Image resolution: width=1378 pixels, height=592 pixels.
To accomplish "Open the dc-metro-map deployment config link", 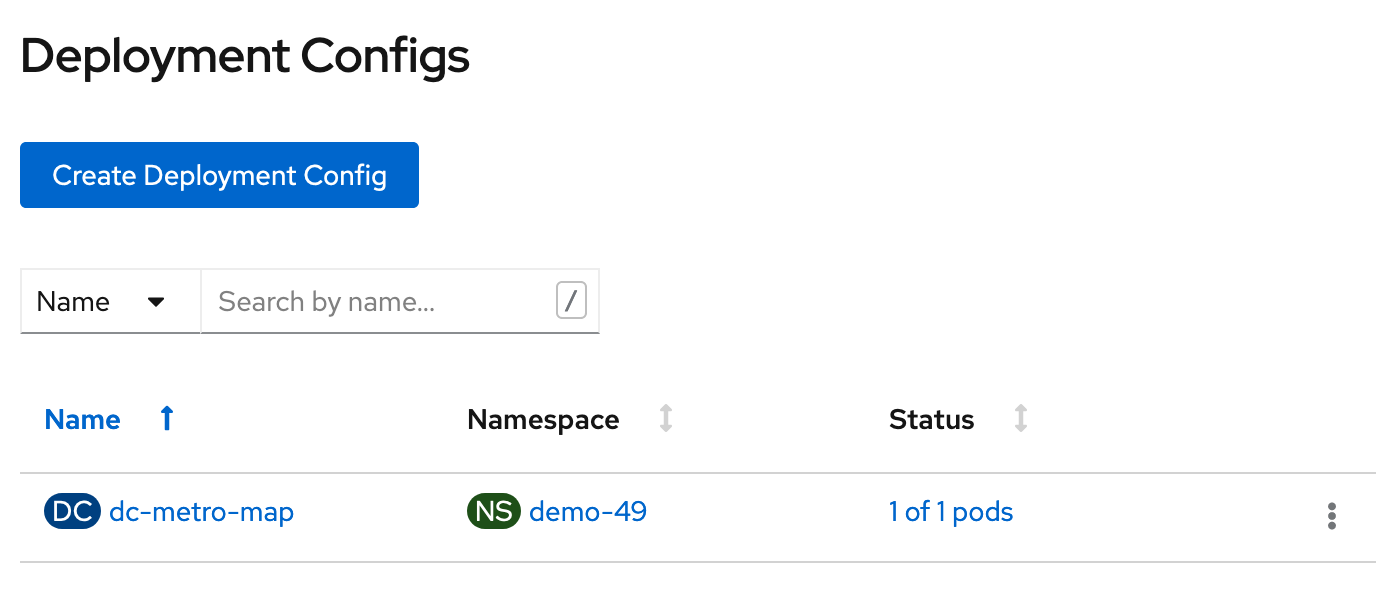I will [x=201, y=512].
